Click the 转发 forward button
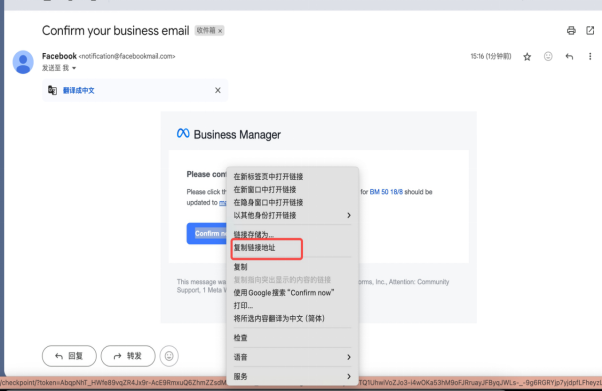This screenshot has height=391, width=602. [128, 356]
